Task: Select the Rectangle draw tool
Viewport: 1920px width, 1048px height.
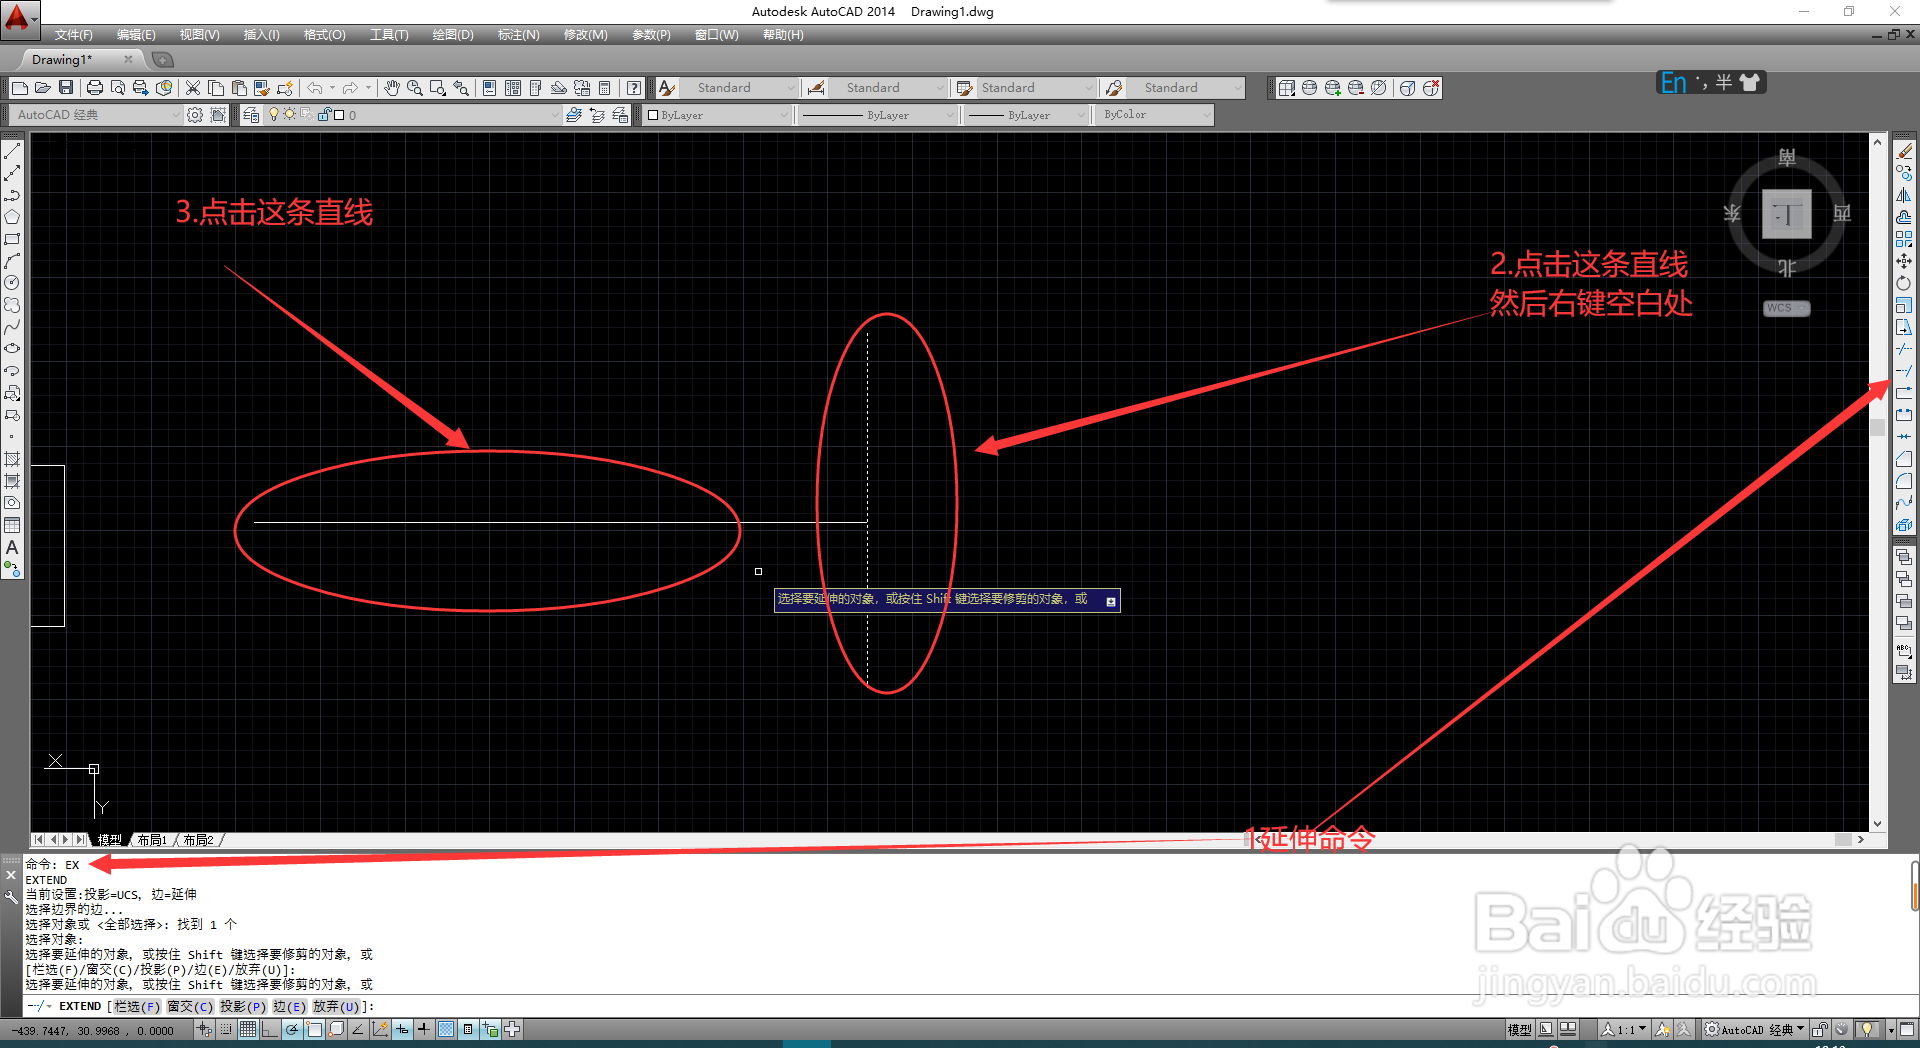Action: pos(12,239)
